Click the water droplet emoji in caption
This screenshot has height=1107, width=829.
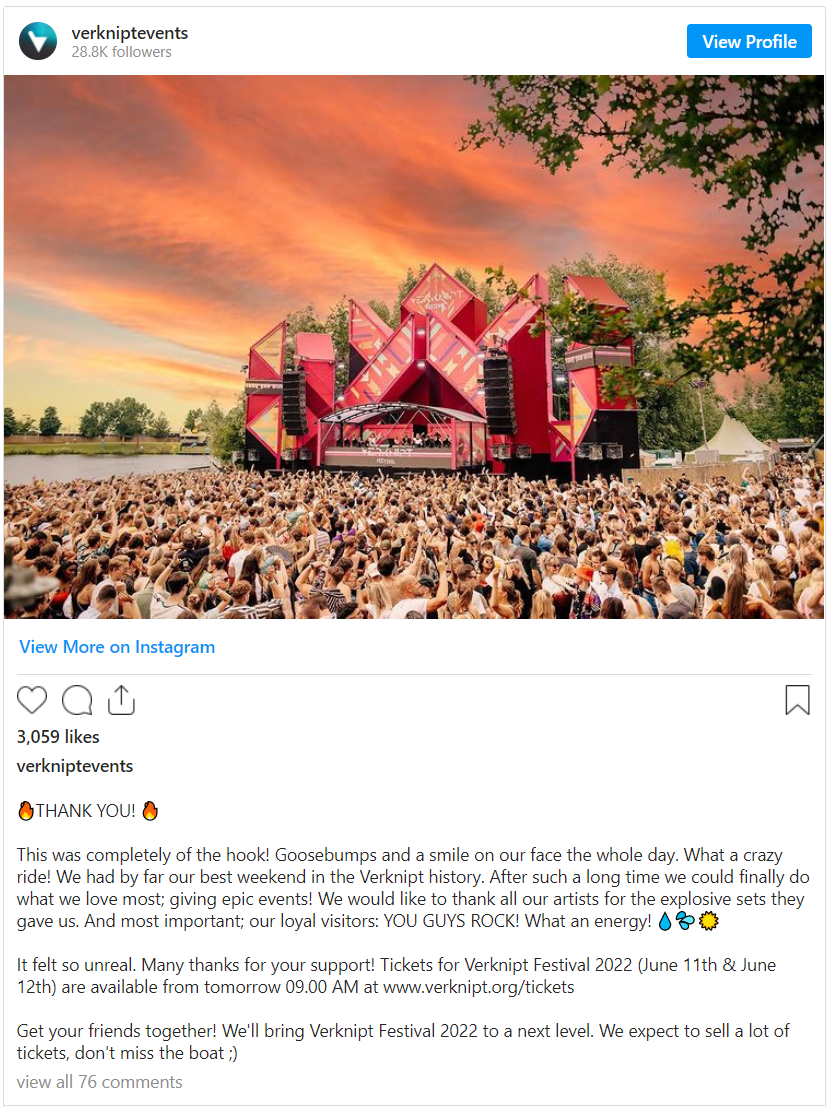pyautogui.click(x=665, y=922)
